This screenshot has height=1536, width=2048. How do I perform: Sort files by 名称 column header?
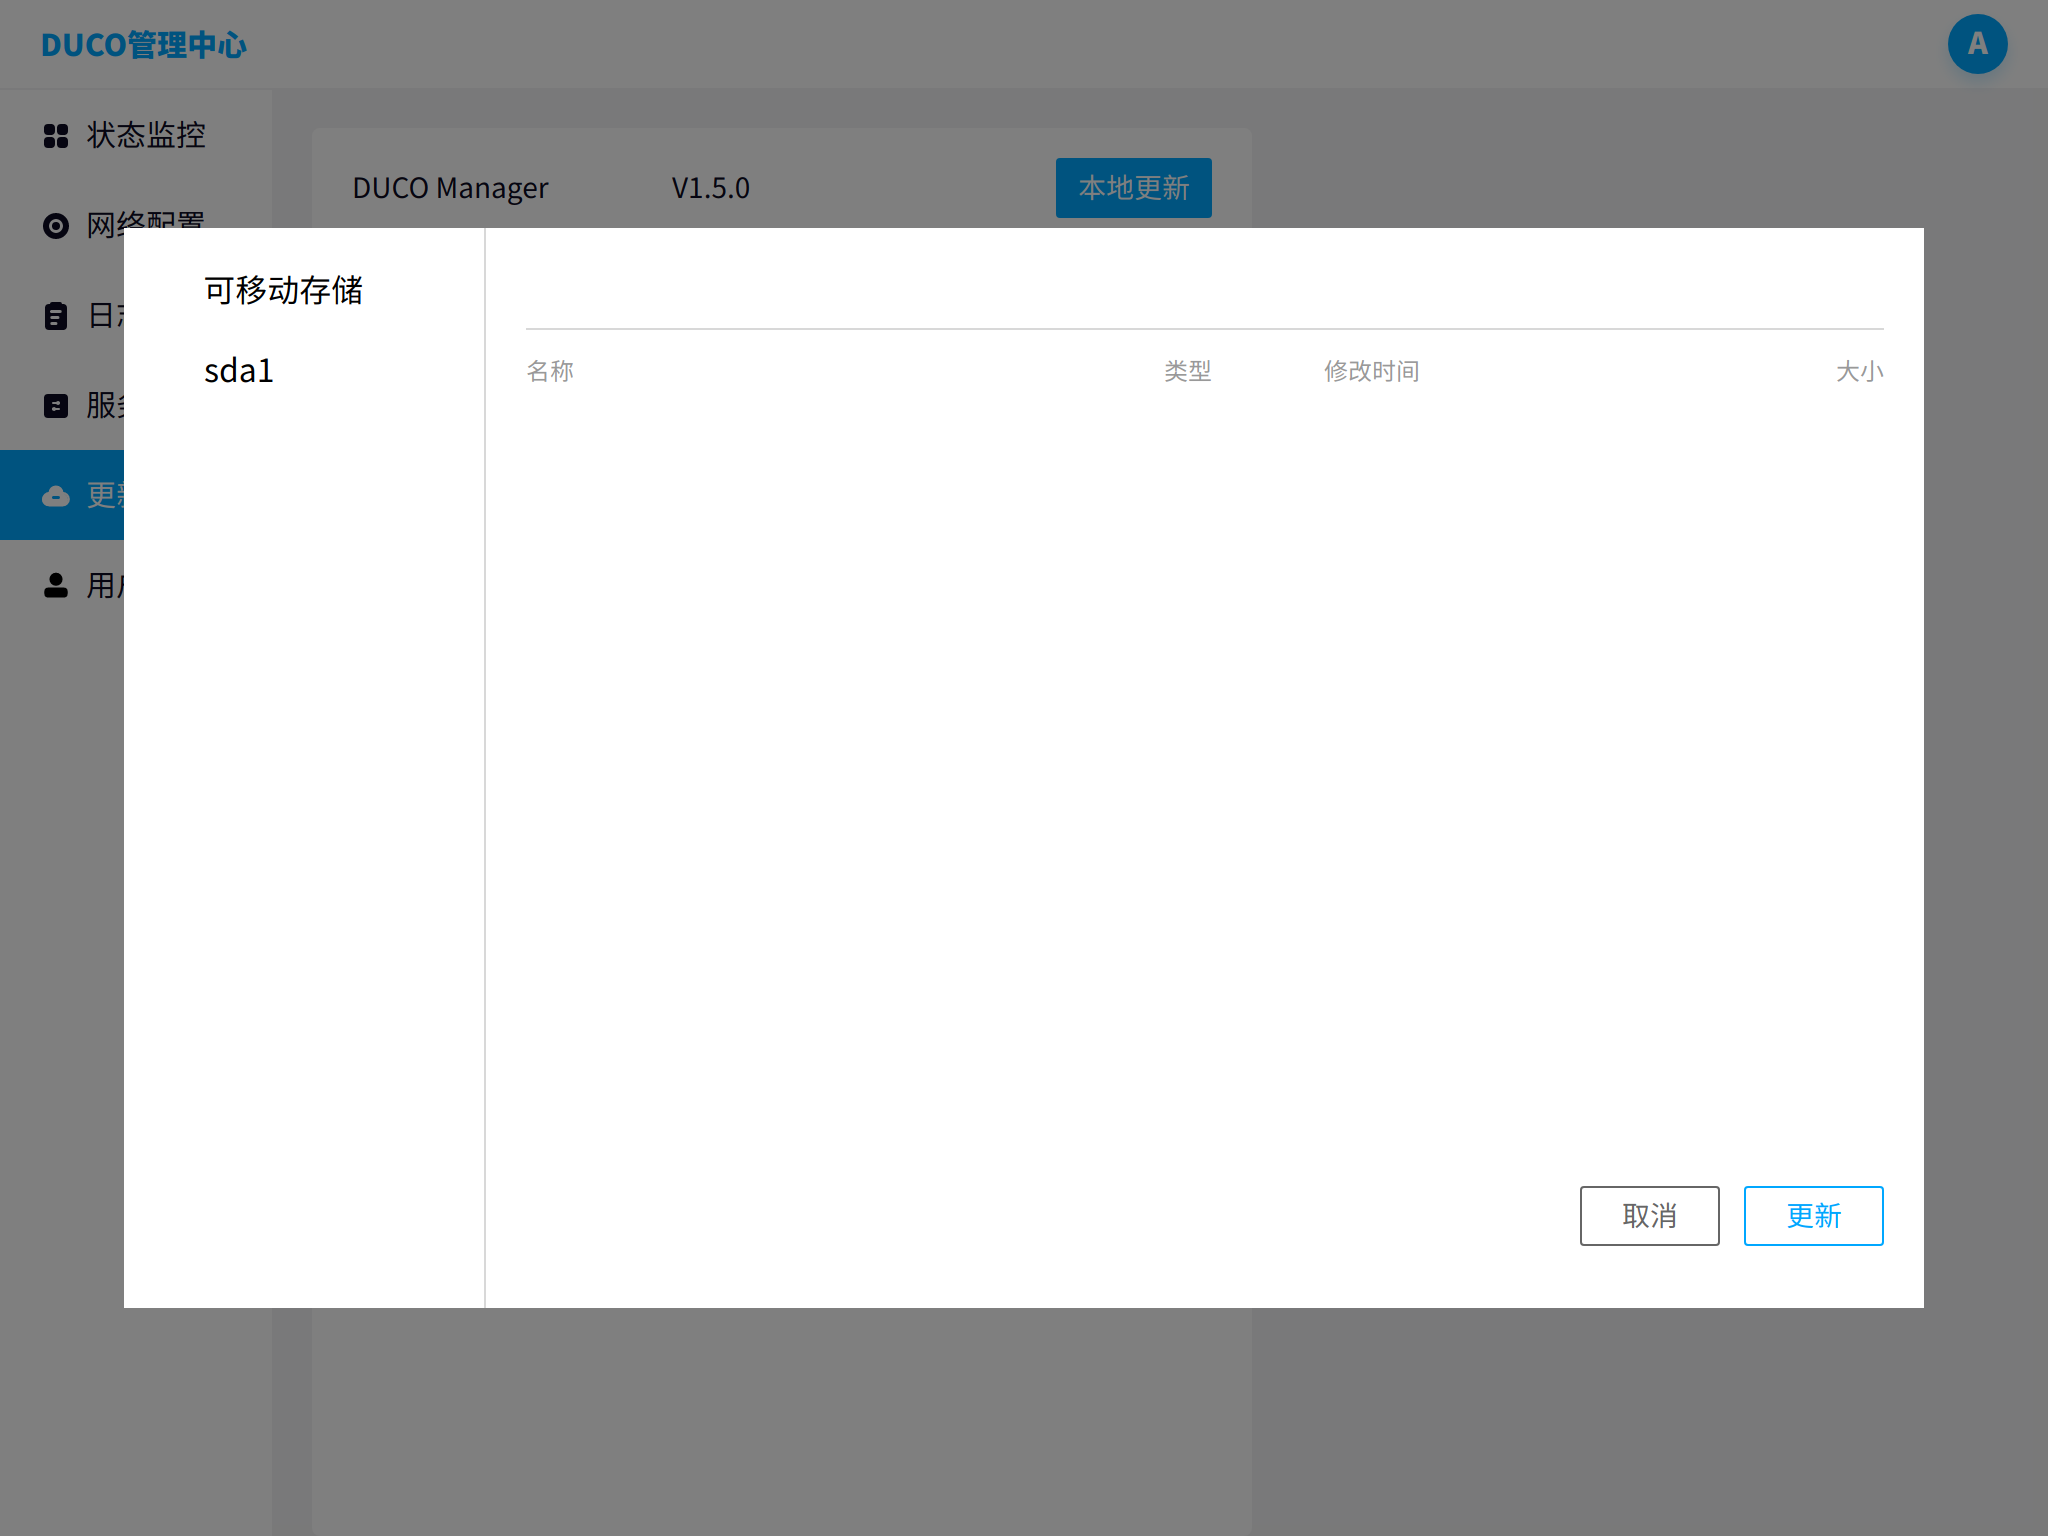click(550, 371)
